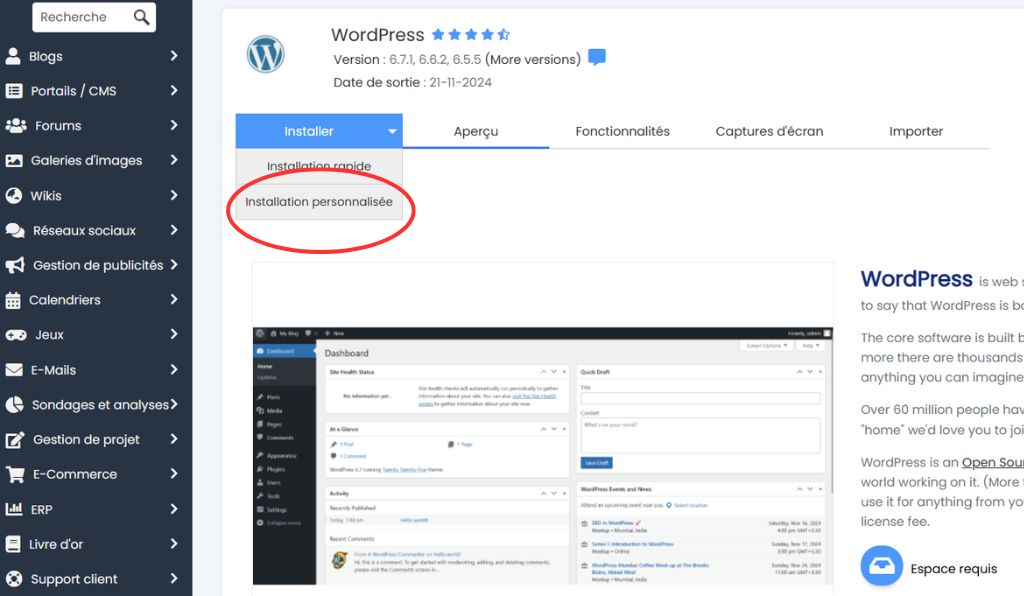
Task: Click the Sondages et analyses pie chart icon
Action: pos(14,405)
